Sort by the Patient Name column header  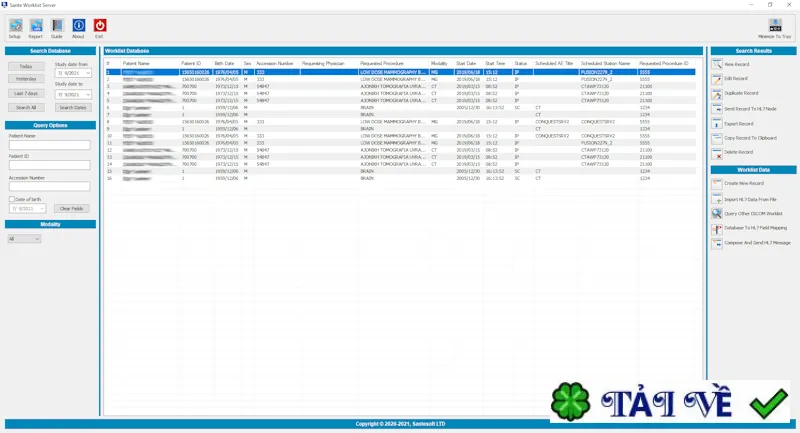tap(136, 63)
